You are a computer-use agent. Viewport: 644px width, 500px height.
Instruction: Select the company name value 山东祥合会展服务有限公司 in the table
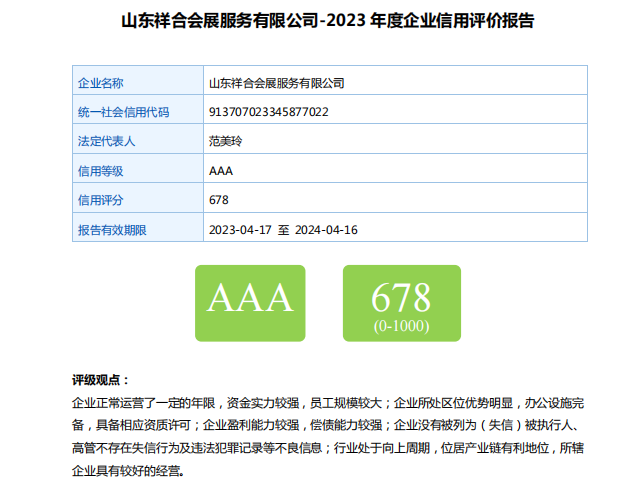276,83
